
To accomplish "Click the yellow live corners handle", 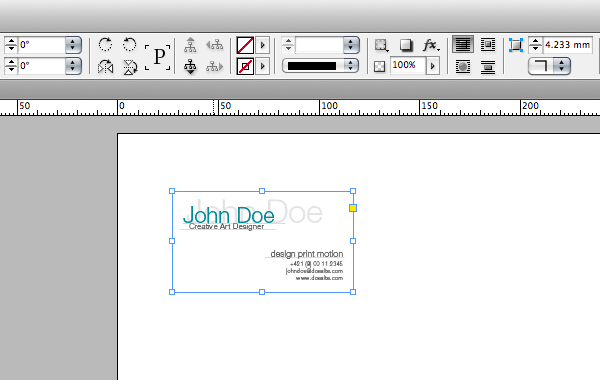I will [x=353, y=208].
